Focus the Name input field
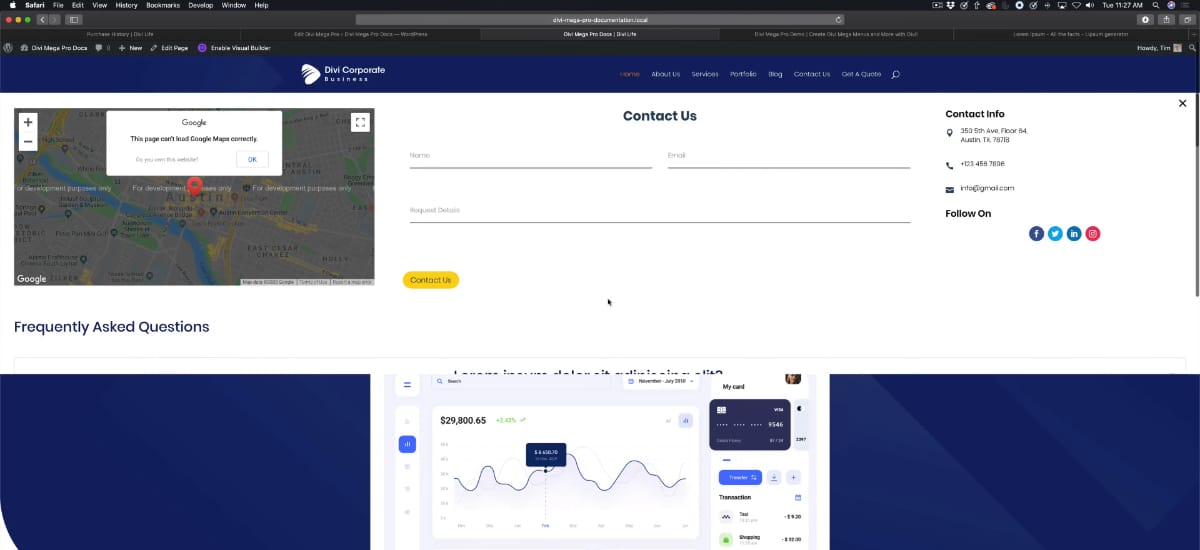This screenshot has width=1200, height=550. click(x=530, y=156)
